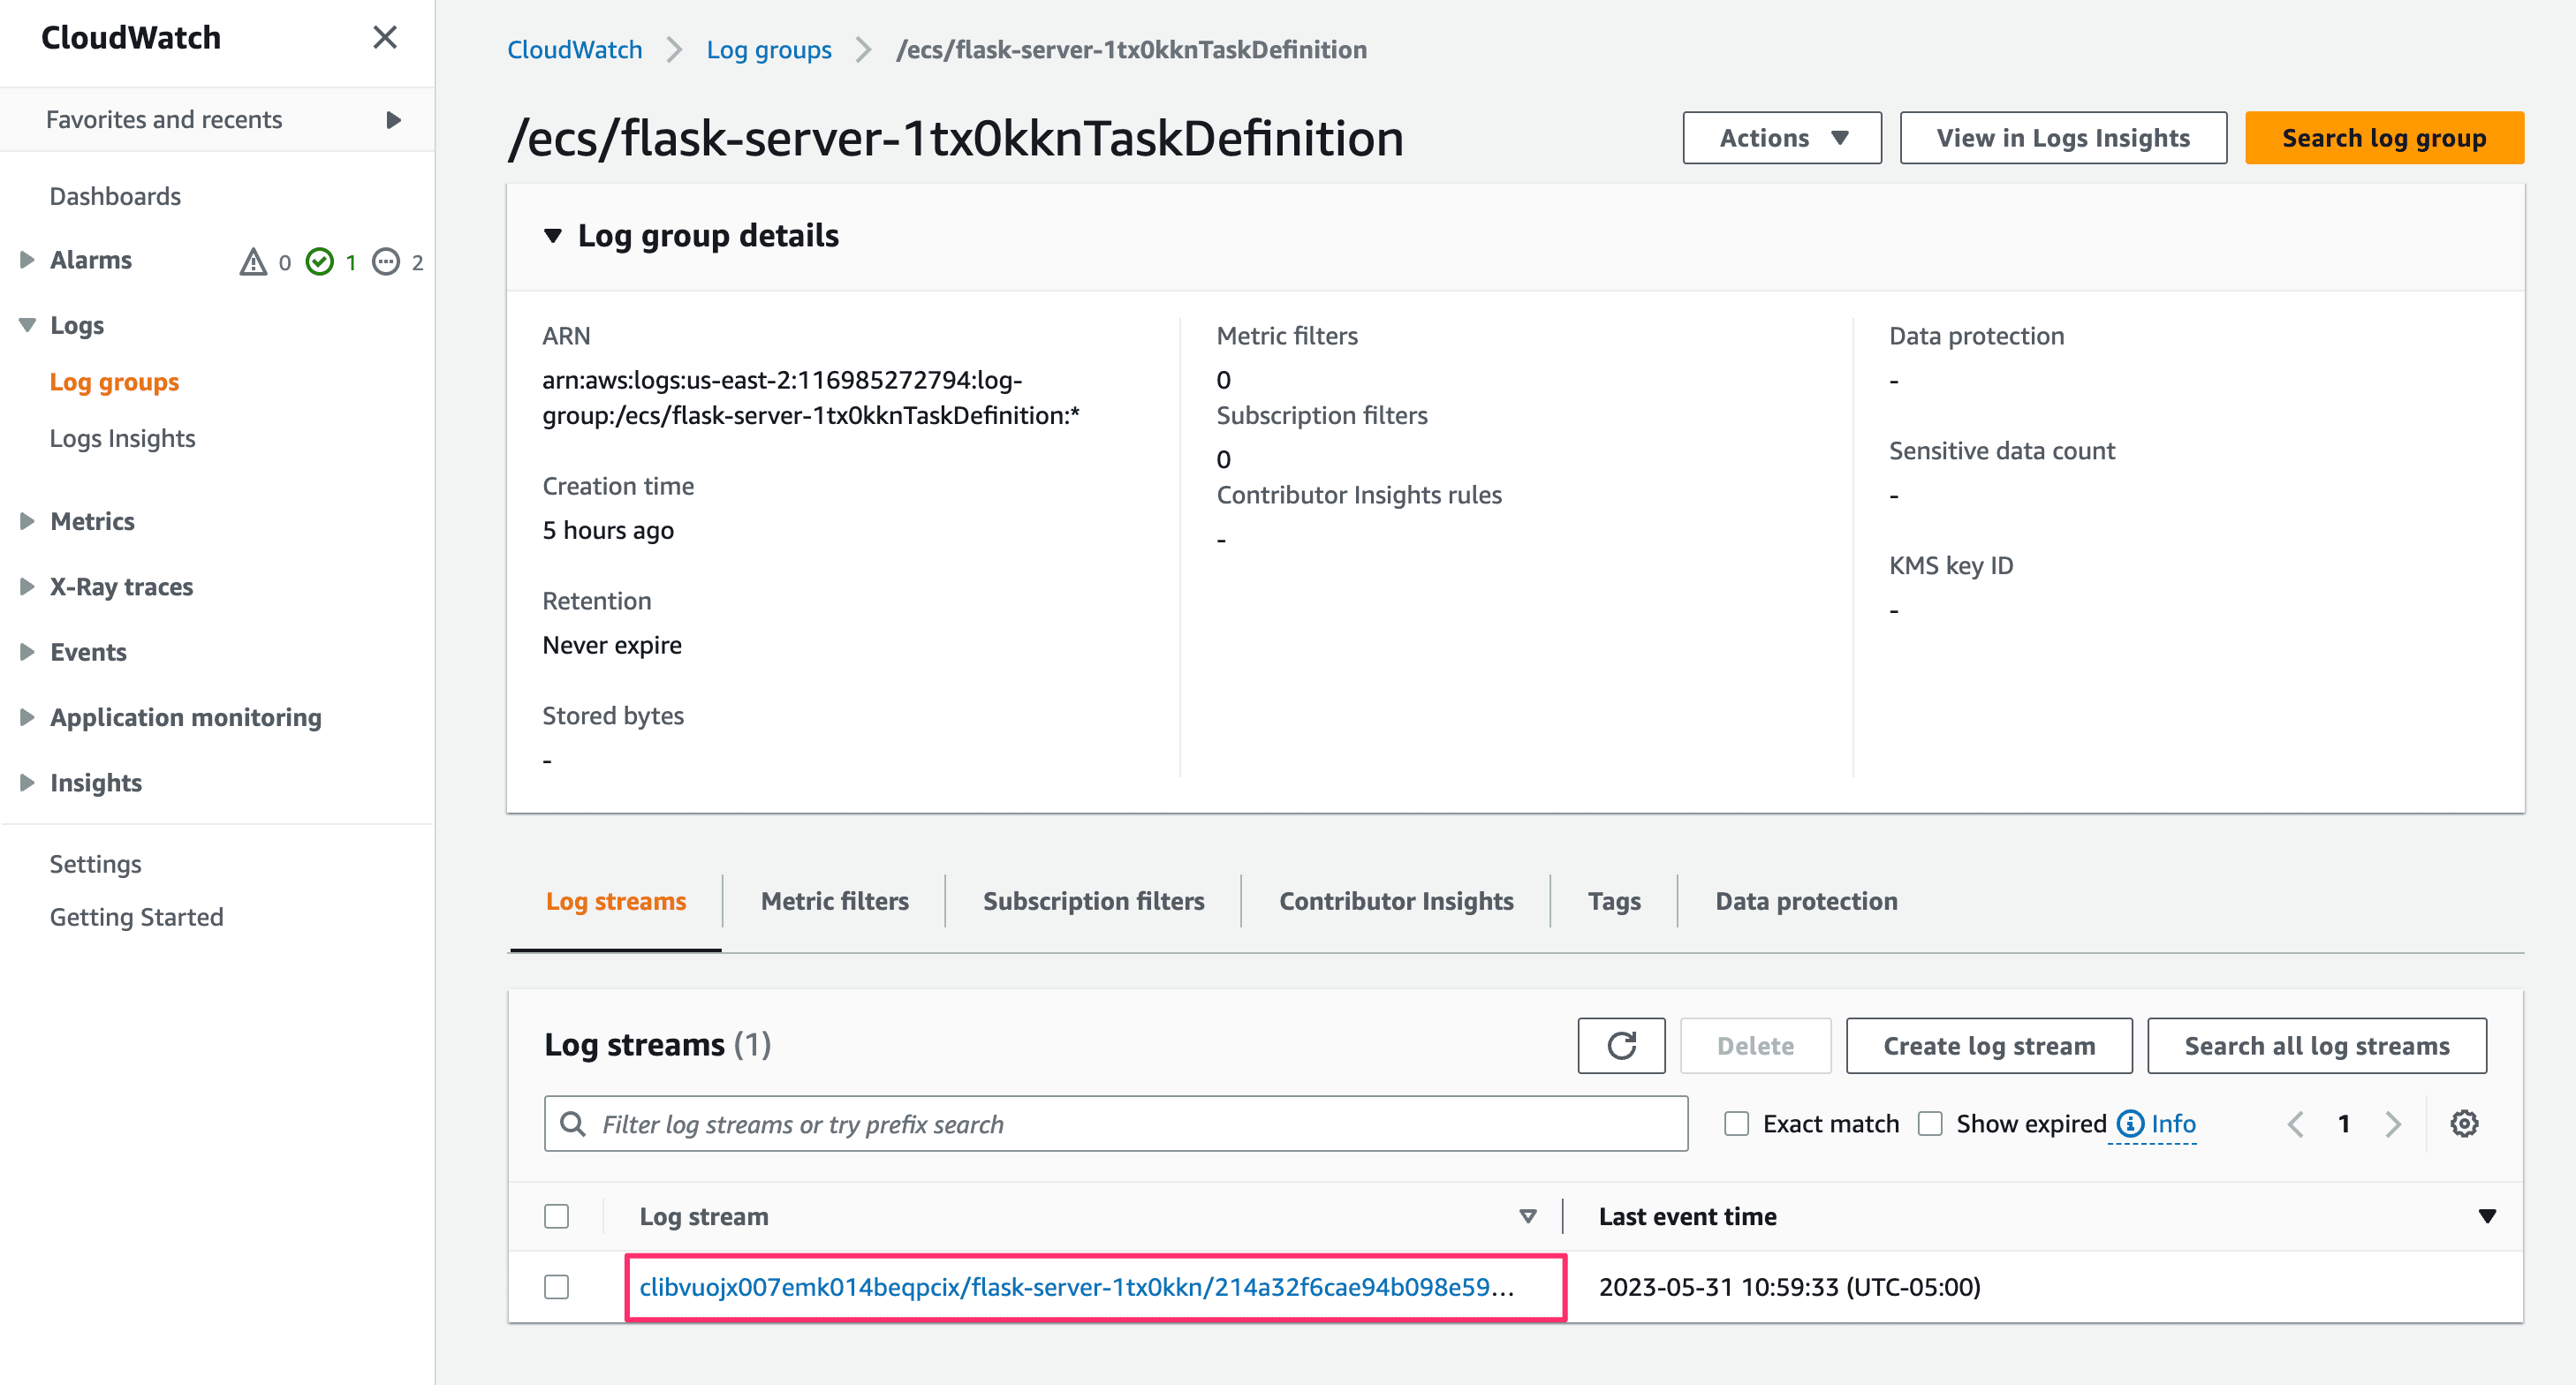Click the Last event time column header
2576x1385 pixels.
tap(1687, 1217)
